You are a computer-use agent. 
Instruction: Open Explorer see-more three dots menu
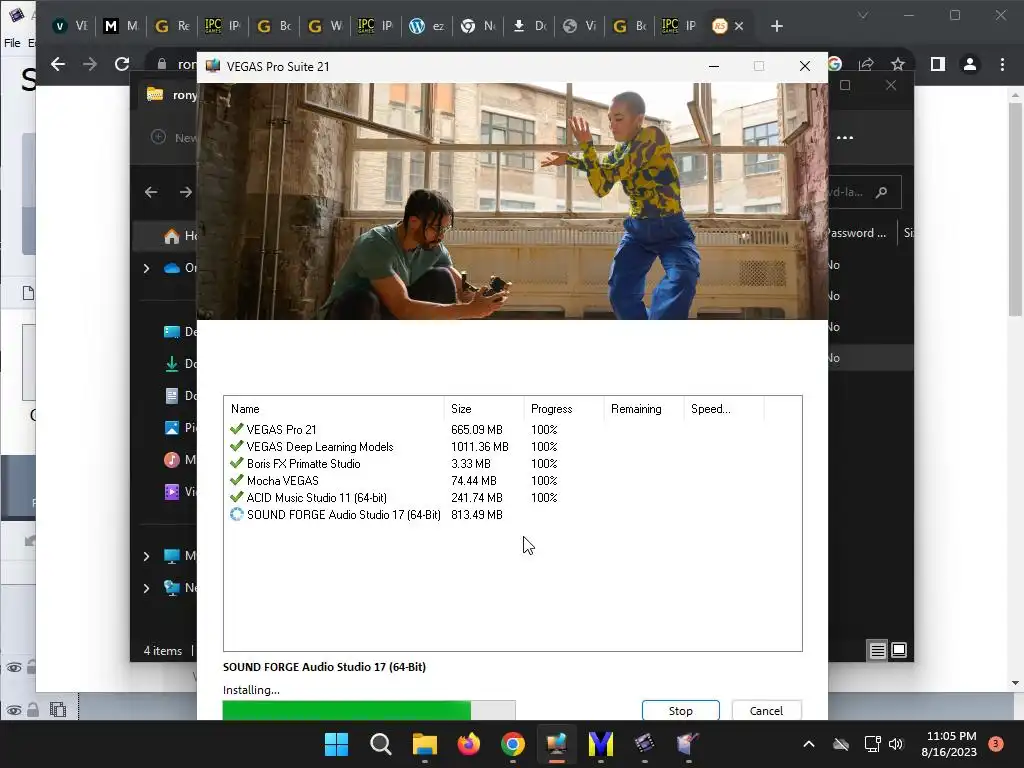click(845, 138)
